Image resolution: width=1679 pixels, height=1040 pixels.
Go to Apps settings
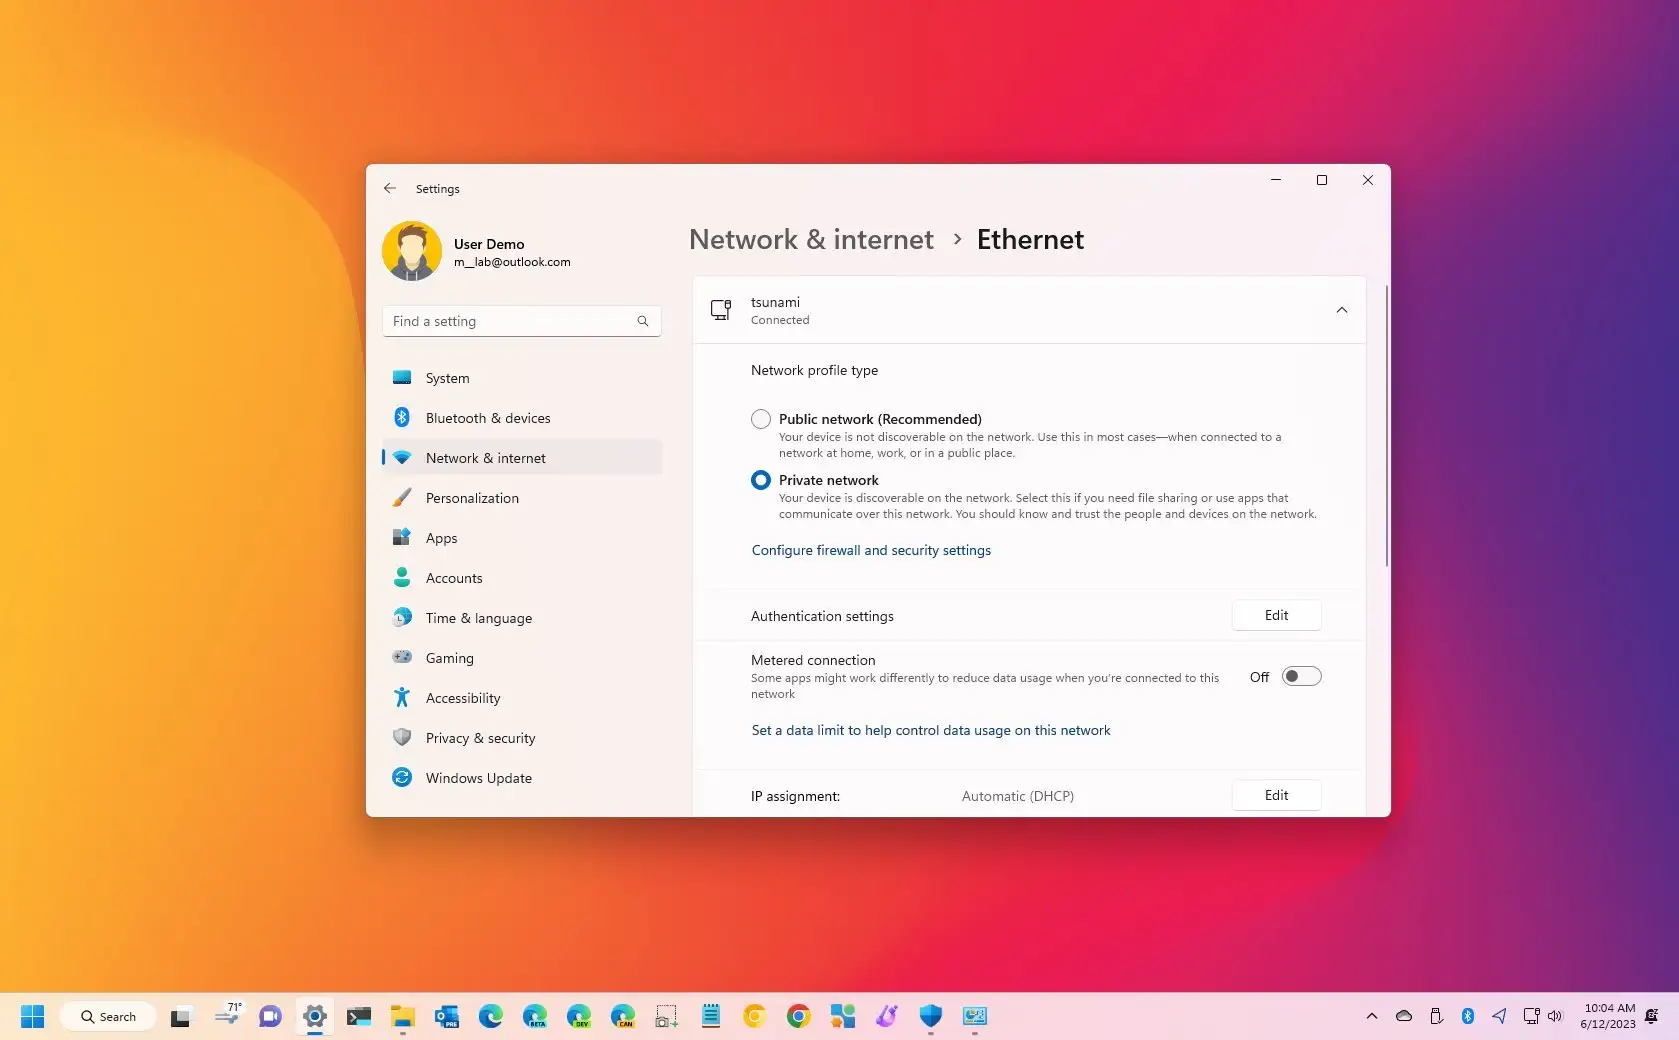439,538
